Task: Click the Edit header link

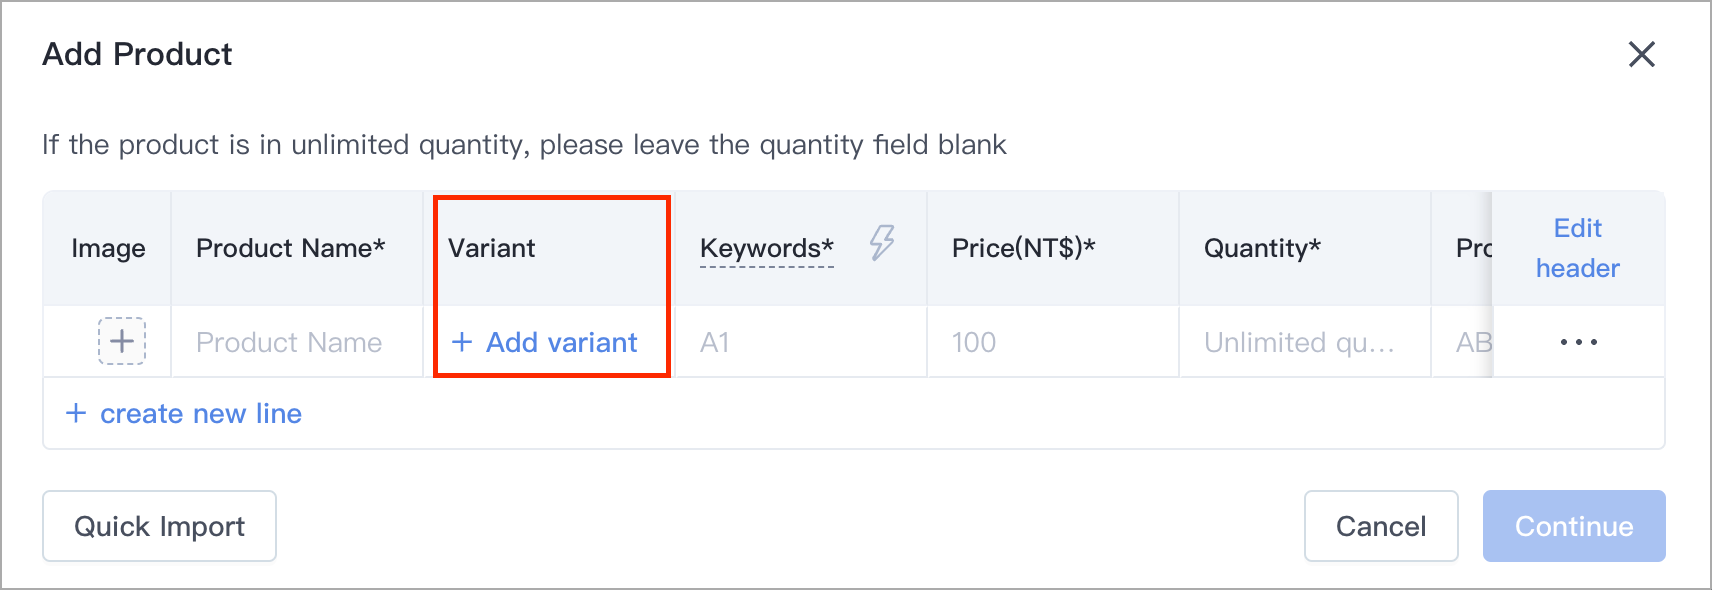Action: 1577,248
